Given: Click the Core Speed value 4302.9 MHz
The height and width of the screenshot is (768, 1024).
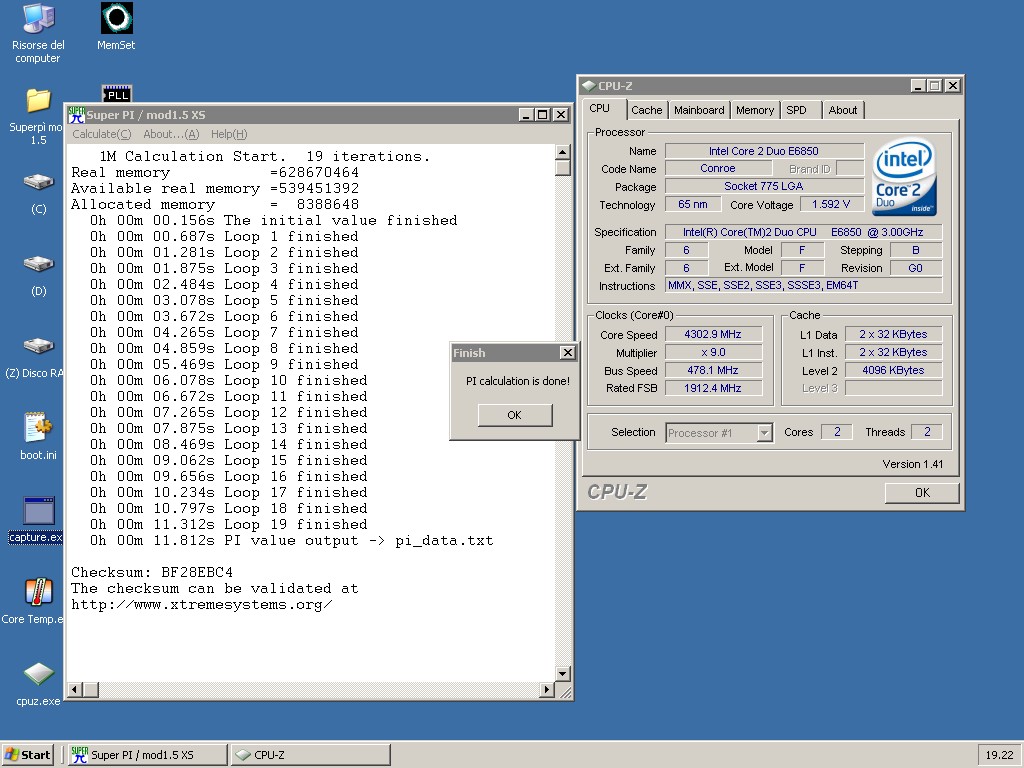Looking at the screenshot, I should point(713,334).
